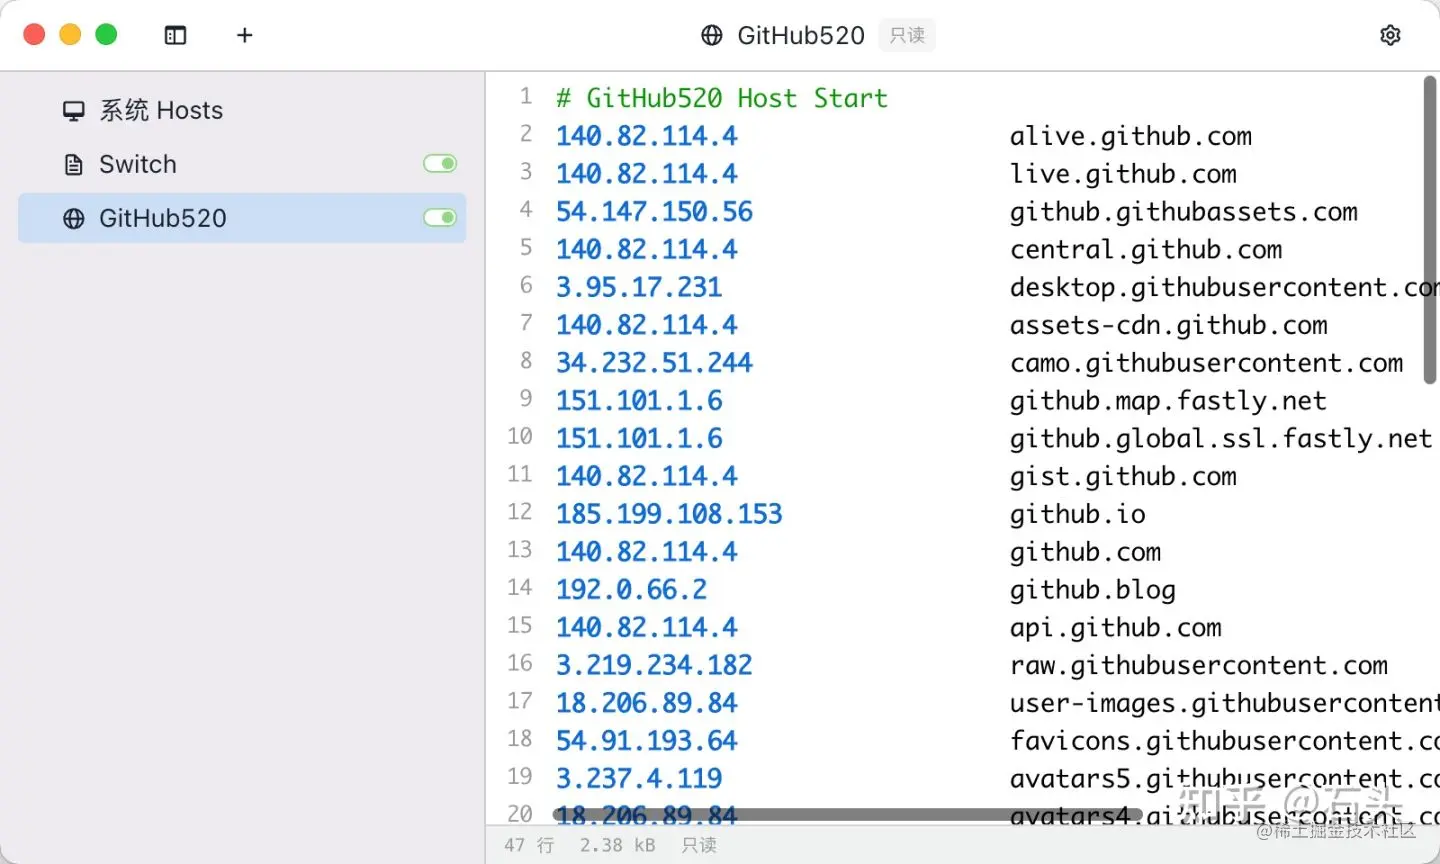Click IP 3.237.4.119
This screenshot has height=864, width=1440.
click(639, 779)
